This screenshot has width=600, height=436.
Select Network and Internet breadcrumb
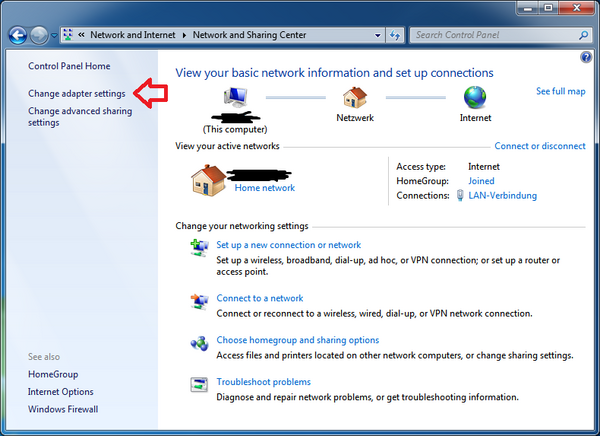coord(133,35)
